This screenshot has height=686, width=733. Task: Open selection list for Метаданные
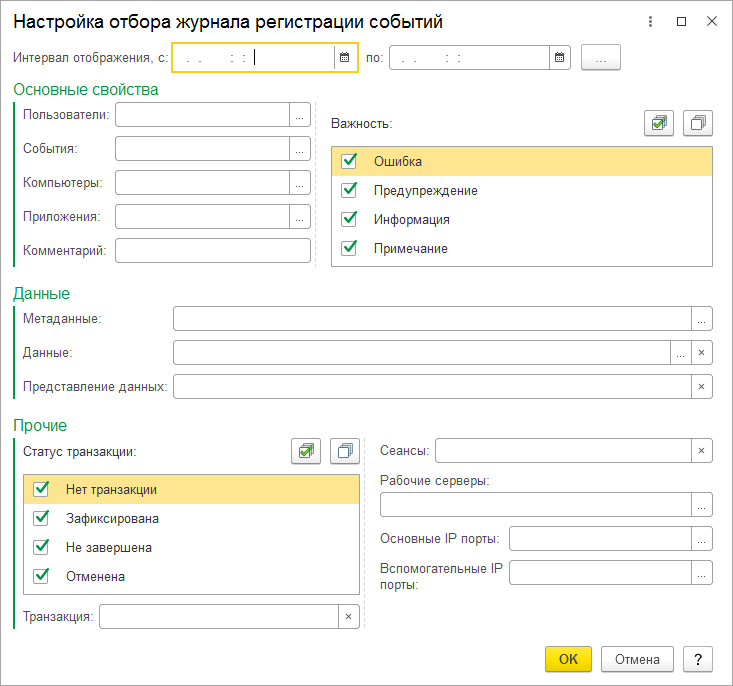pos(701,319)
